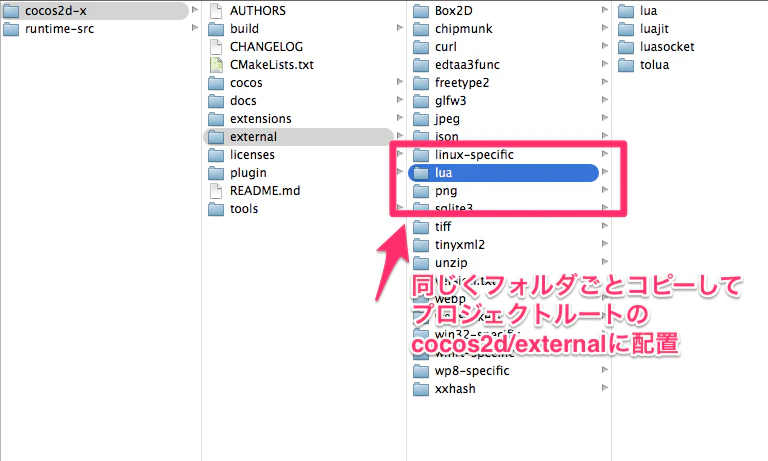Expand the tinyxml2 folder arrow
The image size is (768, 461).
(605, 243)
